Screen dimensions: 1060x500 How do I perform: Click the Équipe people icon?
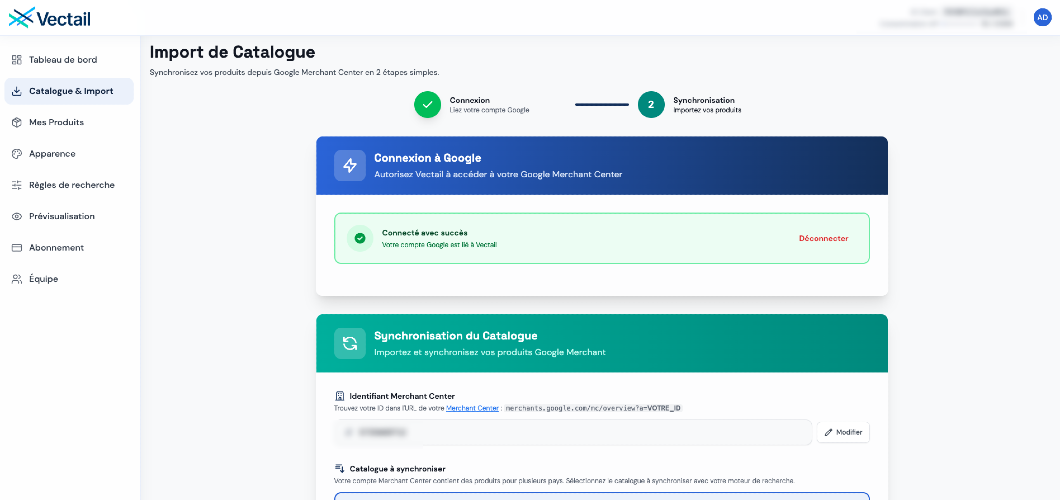click(x=17, y=279)
